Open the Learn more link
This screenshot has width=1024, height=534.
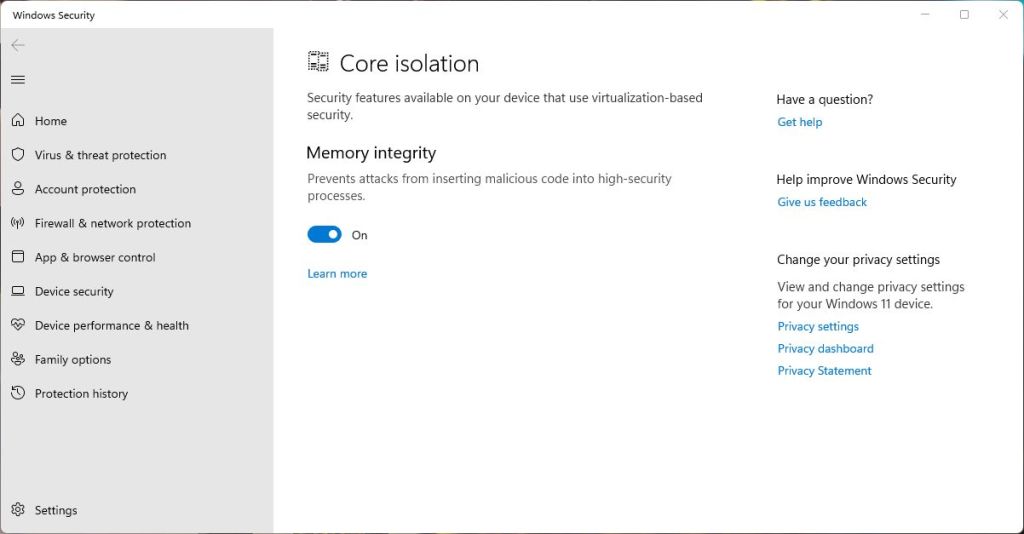click(337, 274)
